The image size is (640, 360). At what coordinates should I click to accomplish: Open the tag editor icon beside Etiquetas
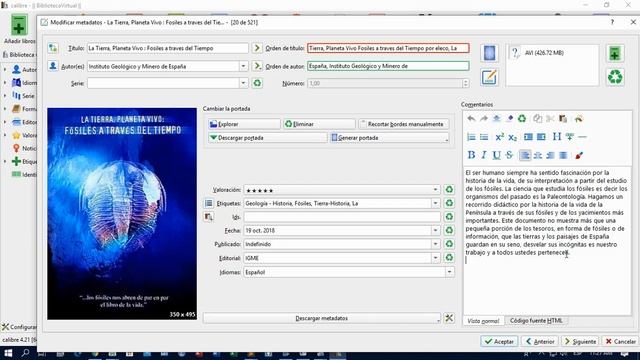[209, 203]
